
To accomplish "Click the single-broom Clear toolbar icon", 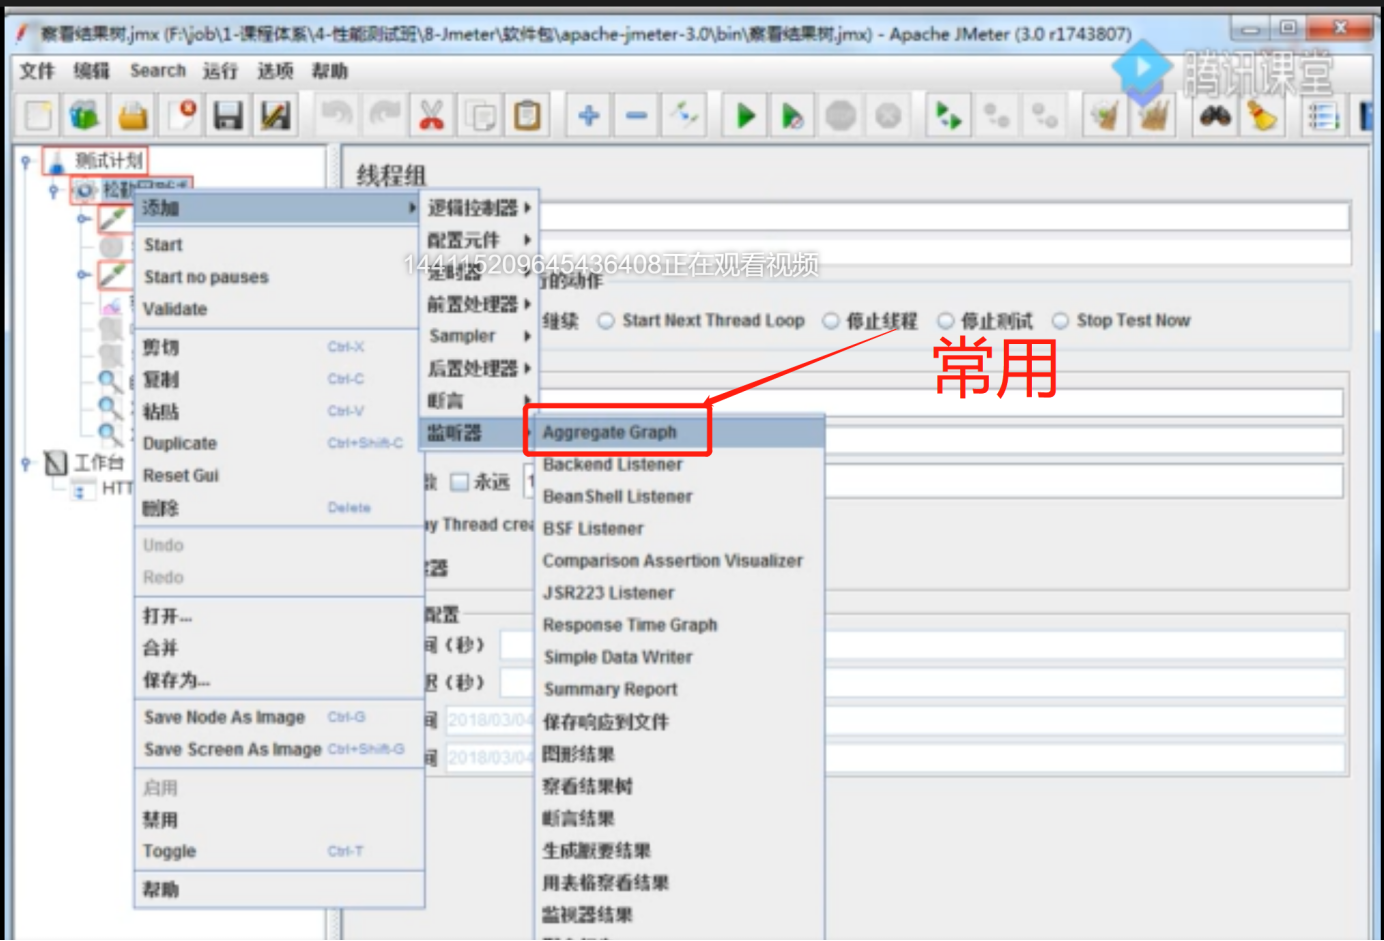I will click(x=1105, y=116).
